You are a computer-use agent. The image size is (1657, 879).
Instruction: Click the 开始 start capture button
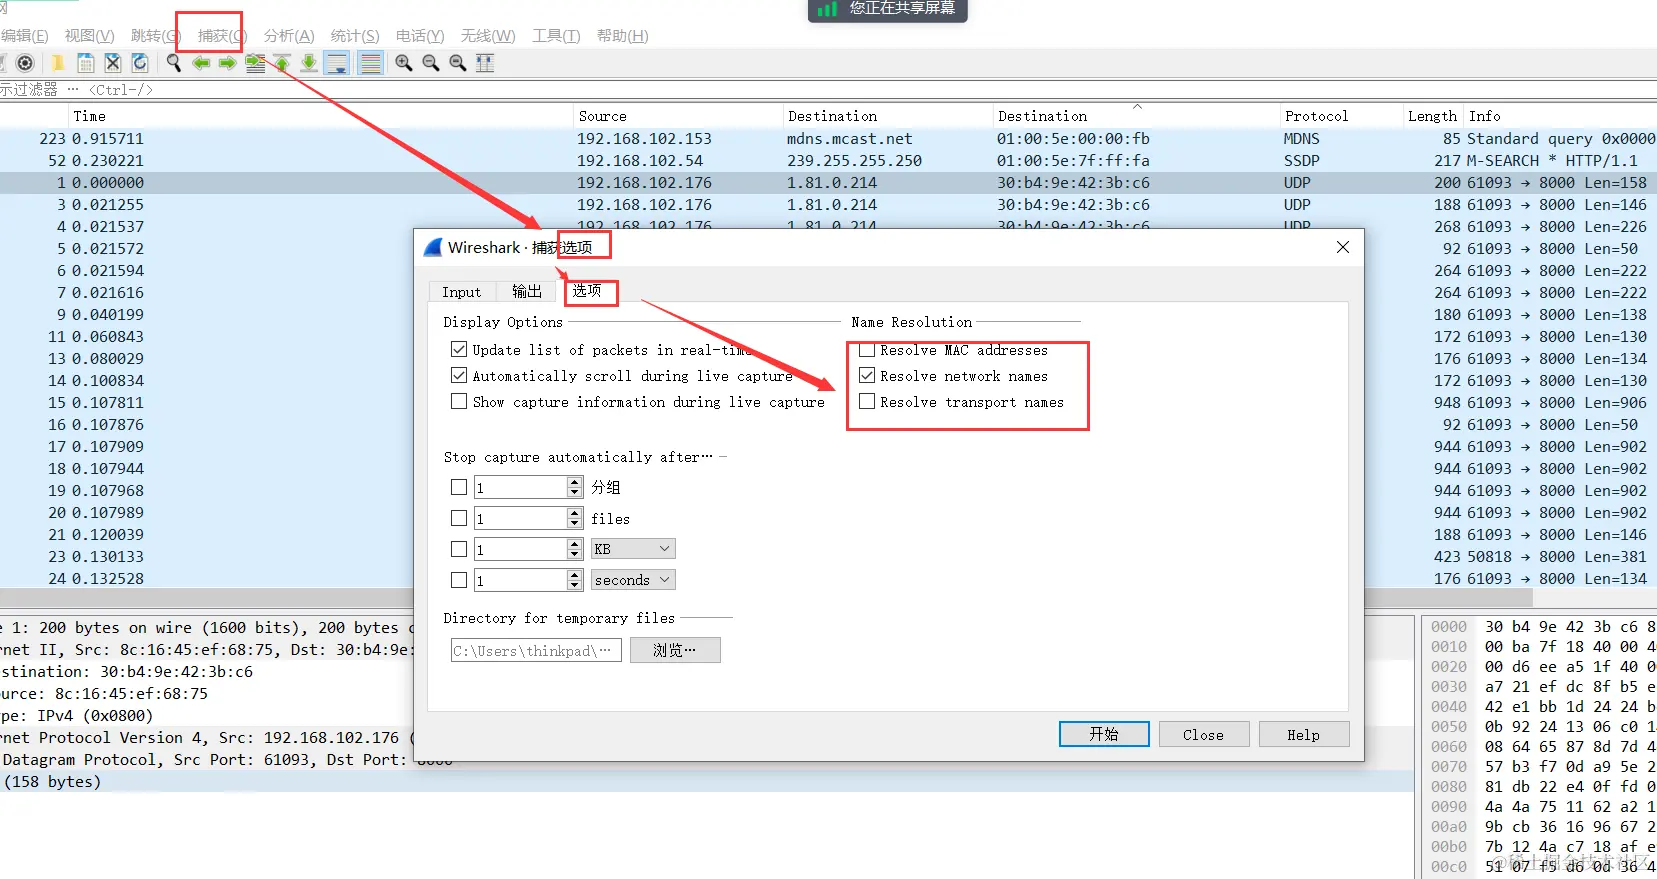(x=1104, y=734)
